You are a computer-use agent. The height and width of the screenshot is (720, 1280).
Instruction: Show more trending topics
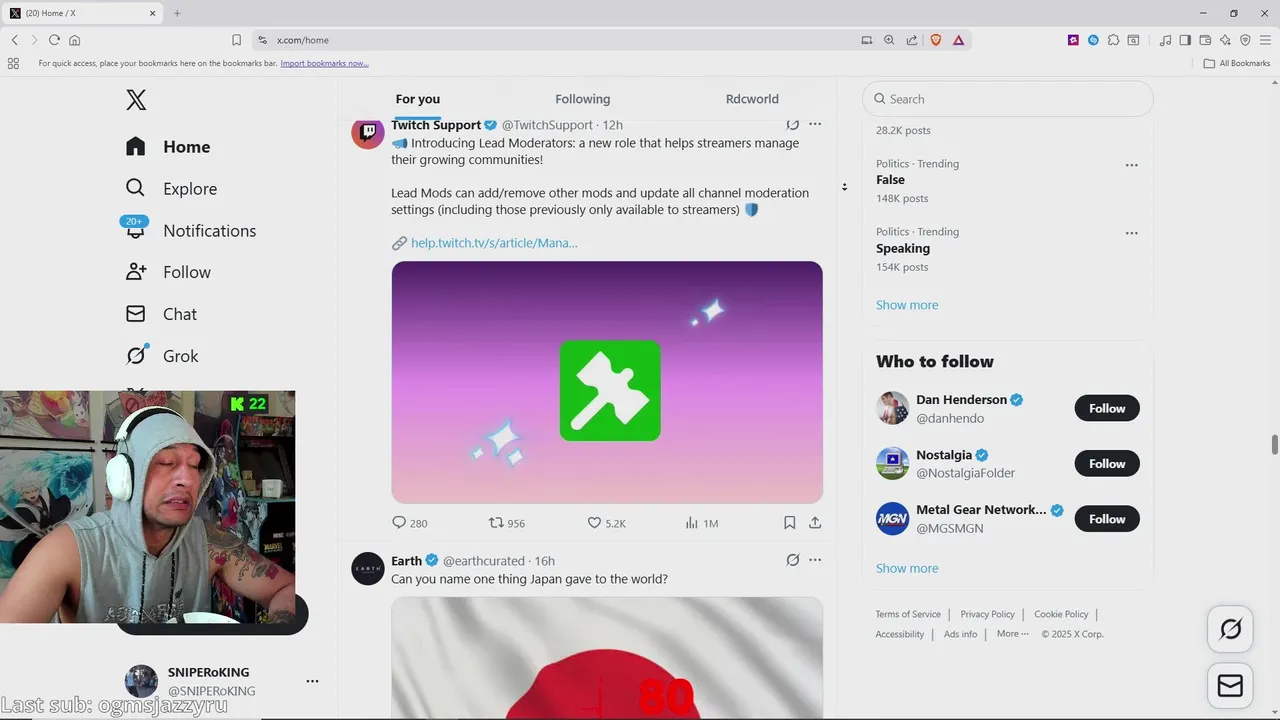(x=907, y=305)
